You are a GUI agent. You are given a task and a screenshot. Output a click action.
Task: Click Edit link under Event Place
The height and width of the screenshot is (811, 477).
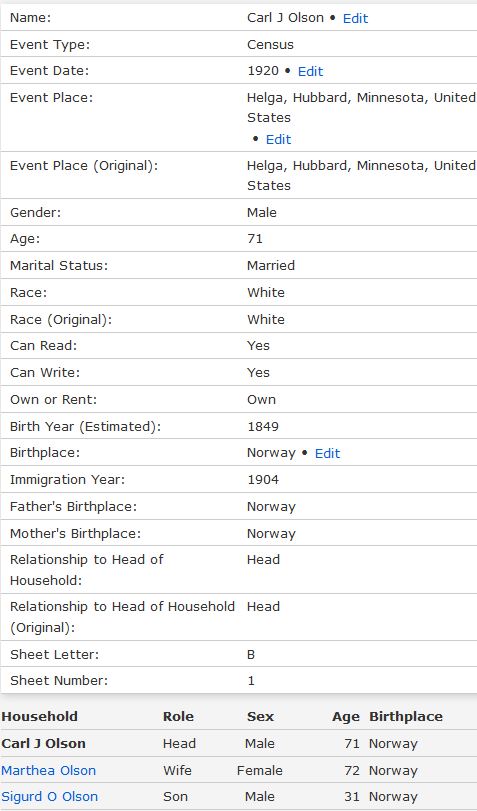tap(278, 140)
